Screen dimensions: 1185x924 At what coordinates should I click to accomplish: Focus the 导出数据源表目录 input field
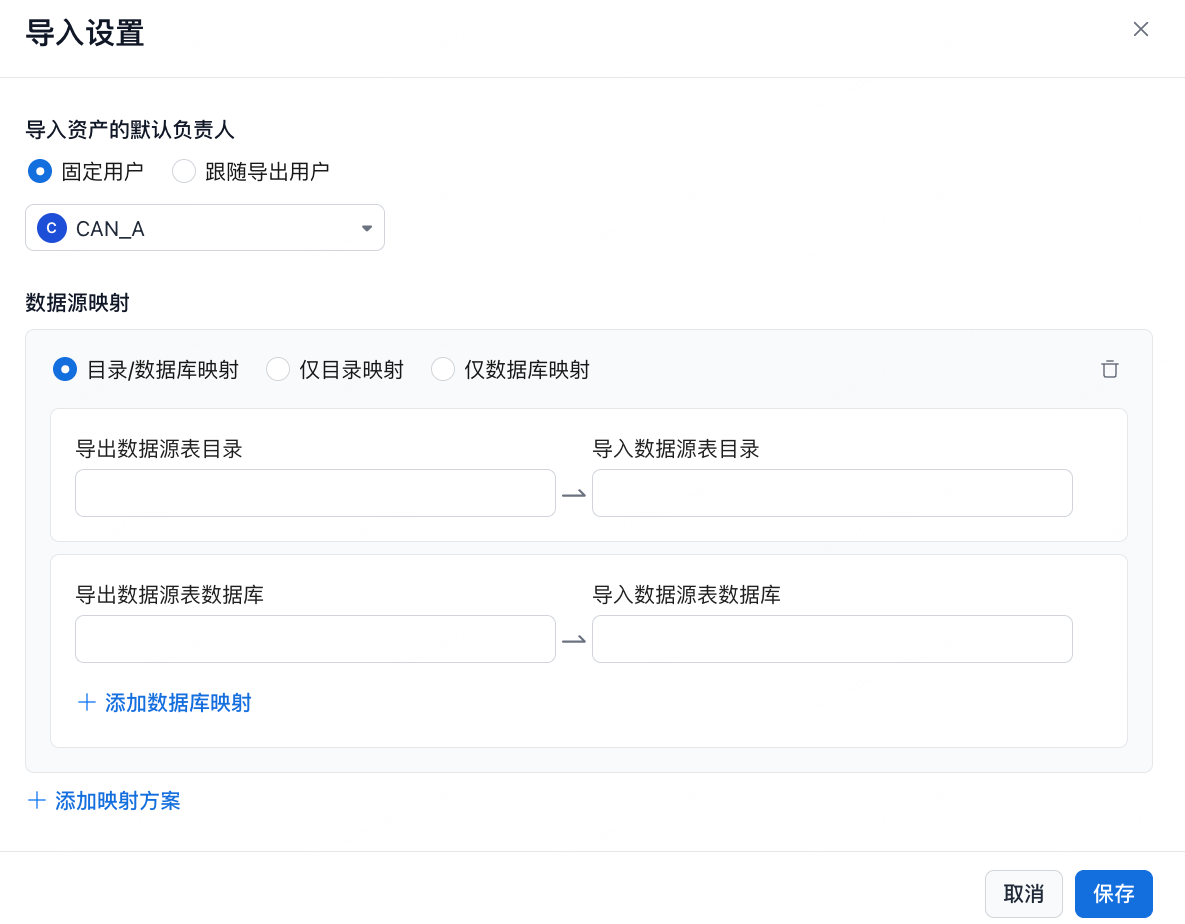pyautogui.click(x=315, y=493)
